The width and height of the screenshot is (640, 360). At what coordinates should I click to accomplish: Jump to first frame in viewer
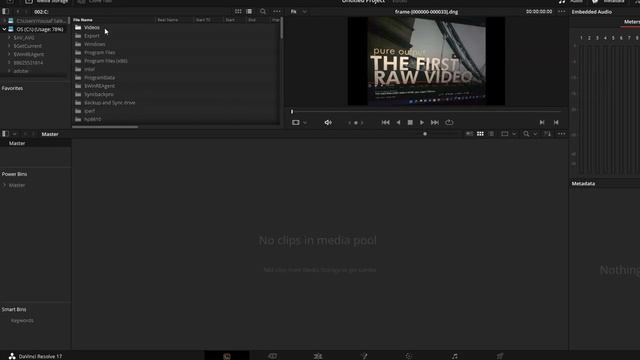385,122
